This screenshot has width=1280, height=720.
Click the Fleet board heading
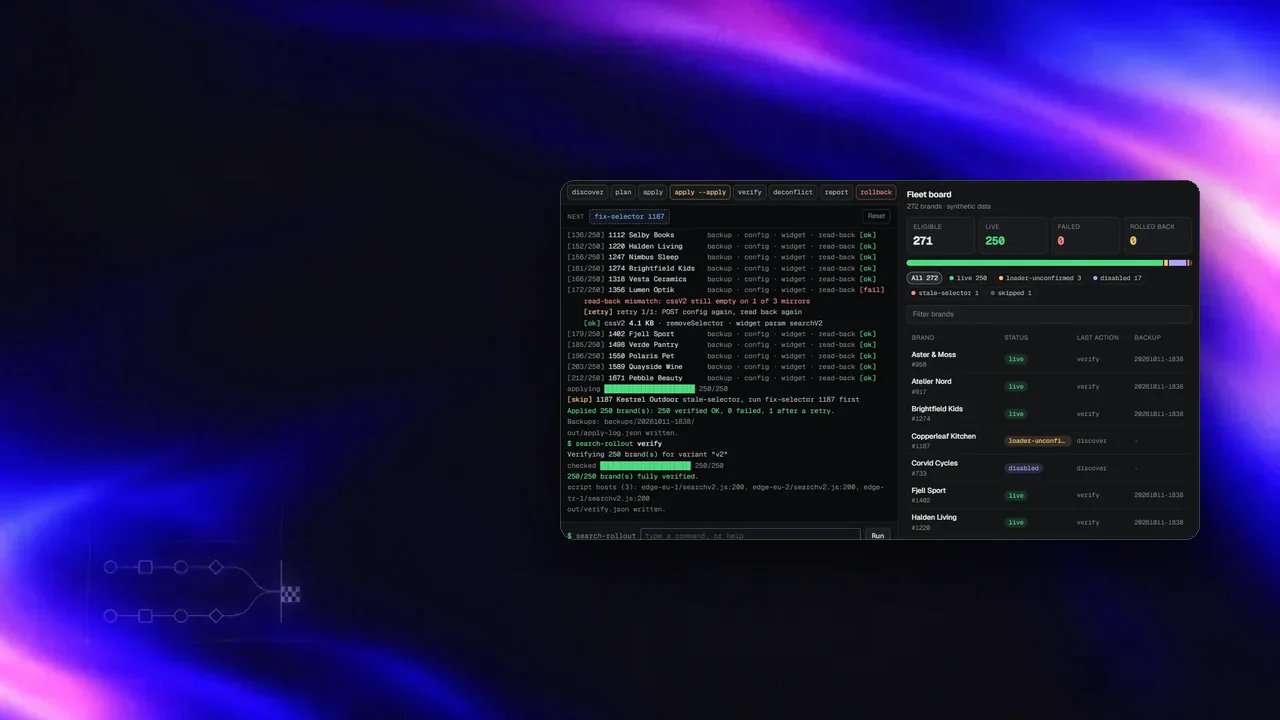coord(929,194)
